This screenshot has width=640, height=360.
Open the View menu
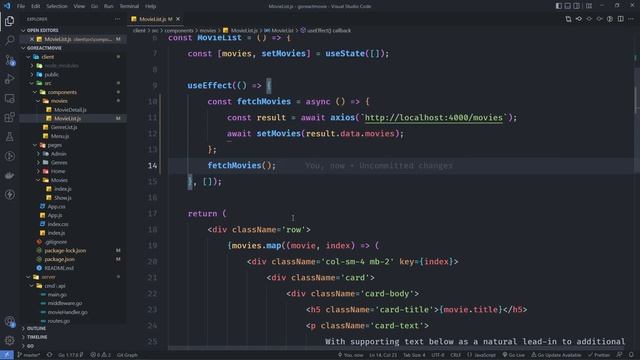79,6
